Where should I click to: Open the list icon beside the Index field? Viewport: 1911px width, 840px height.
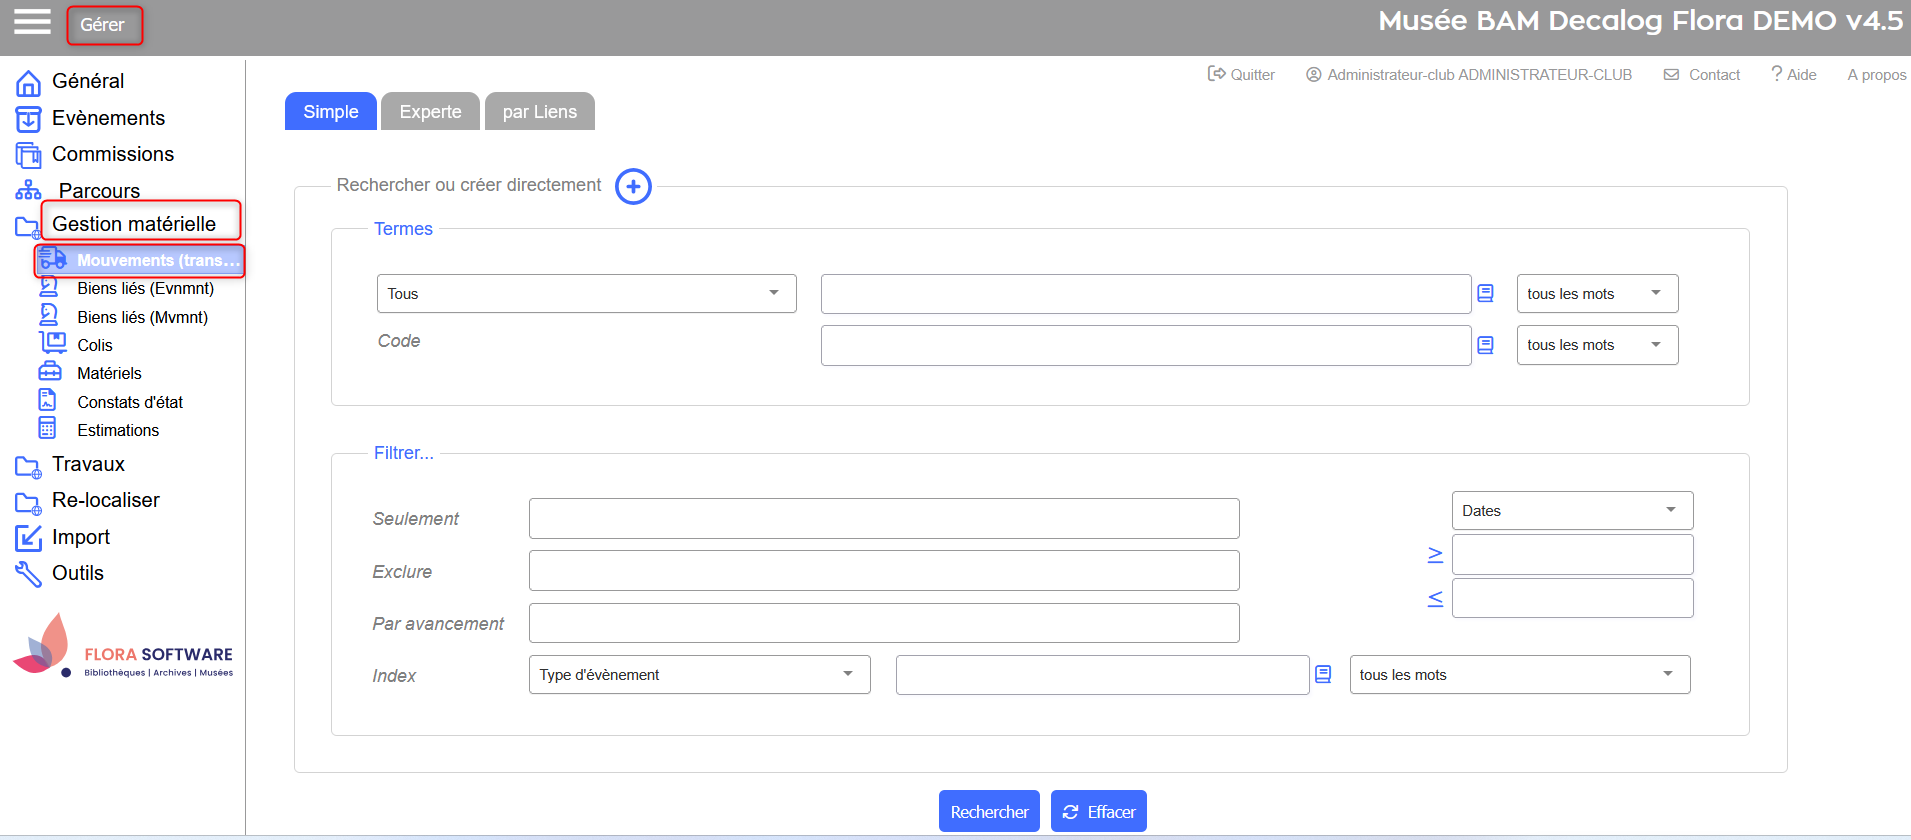(1323, 675)
